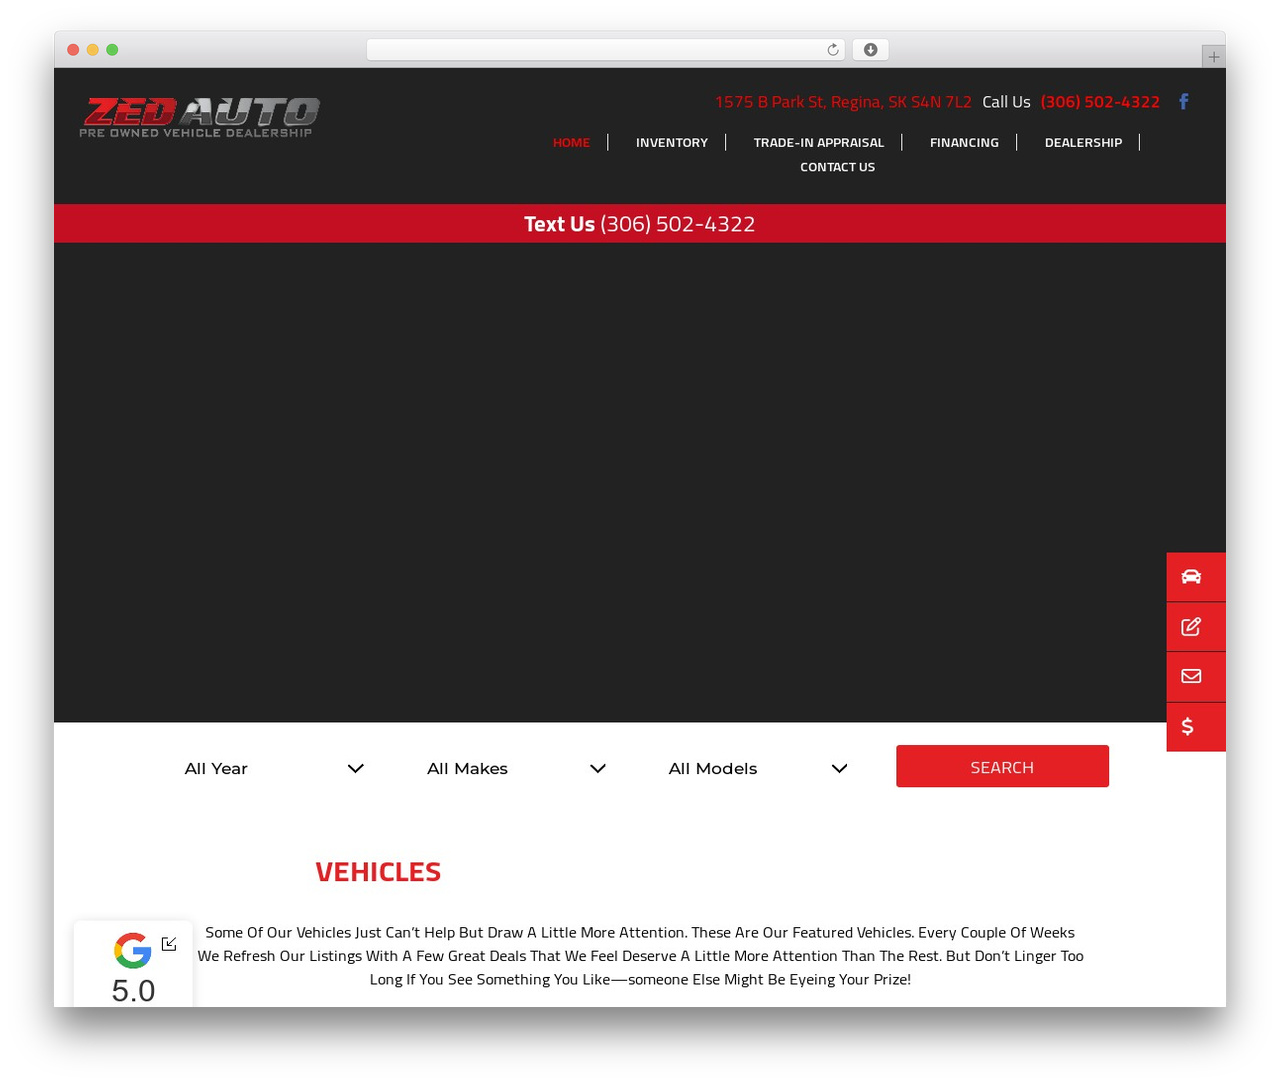Reload page with browser refresh icon
The width and height of the screenshot is (1280, 1084).
[x=832, y=50]
